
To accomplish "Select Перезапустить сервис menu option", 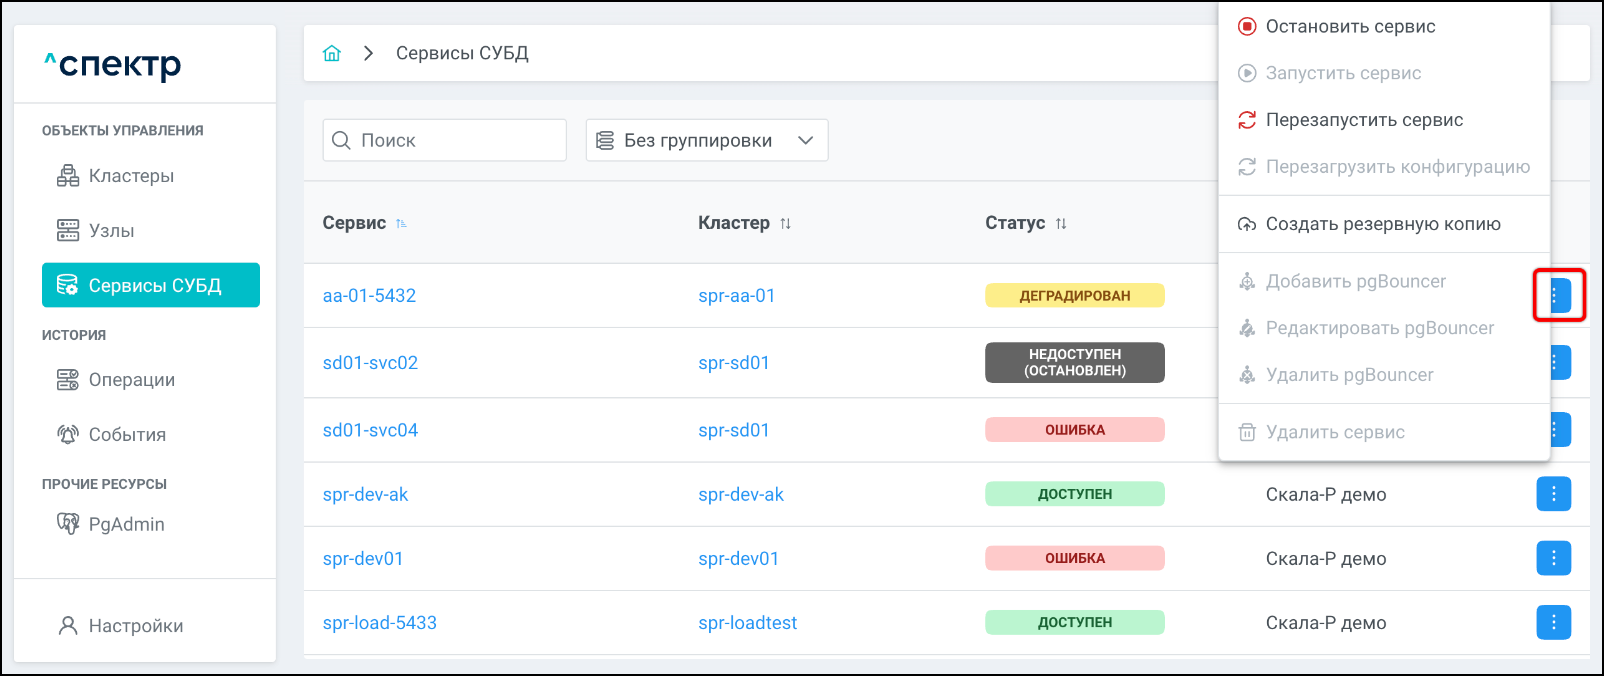I will point(1364,120).
